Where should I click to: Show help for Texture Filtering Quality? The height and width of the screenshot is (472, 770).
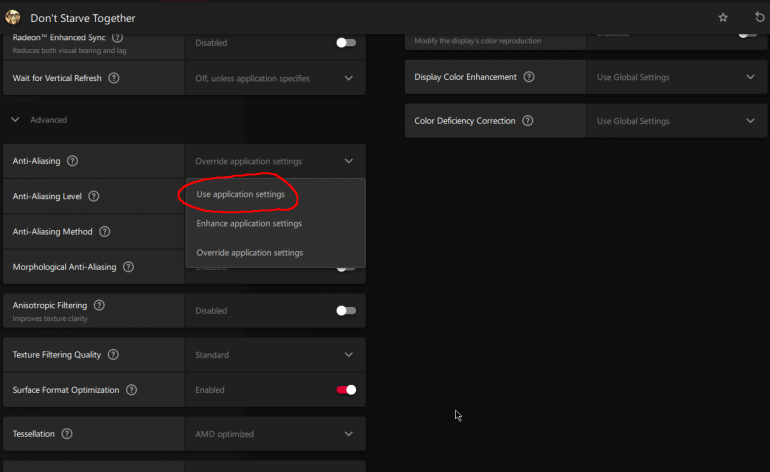click(x=113, y=355)
